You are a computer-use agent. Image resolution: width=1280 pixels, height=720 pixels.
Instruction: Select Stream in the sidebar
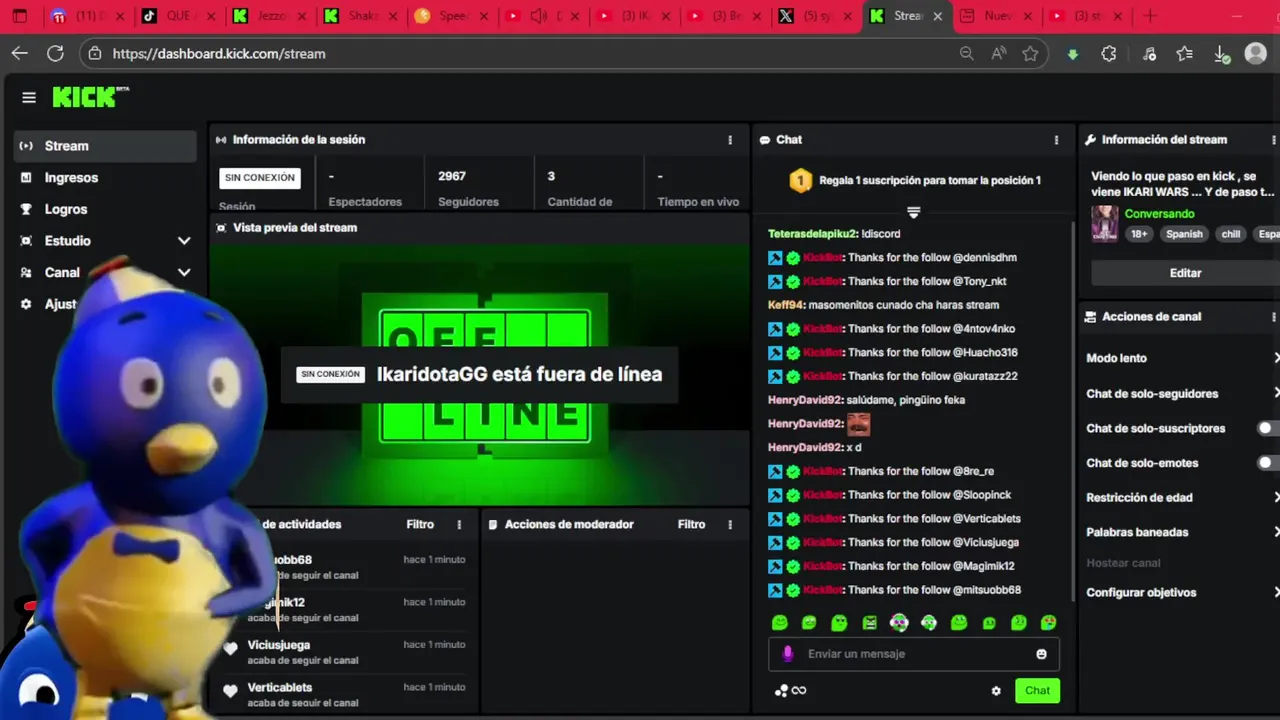(x=105, y=146)
